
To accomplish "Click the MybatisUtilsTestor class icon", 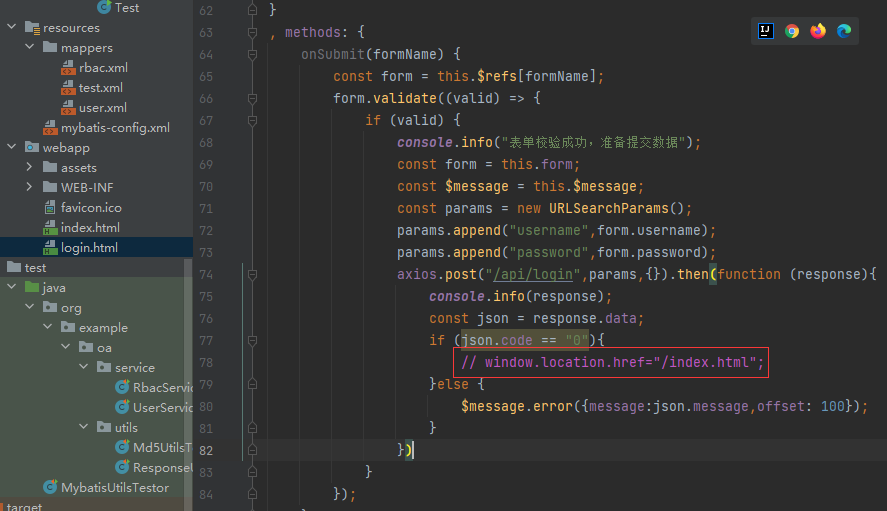I will click(x=50, y=488).
